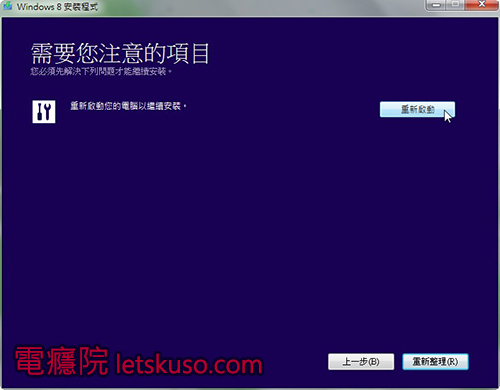Refresh with 重新整理(R) button

(435, 362)
